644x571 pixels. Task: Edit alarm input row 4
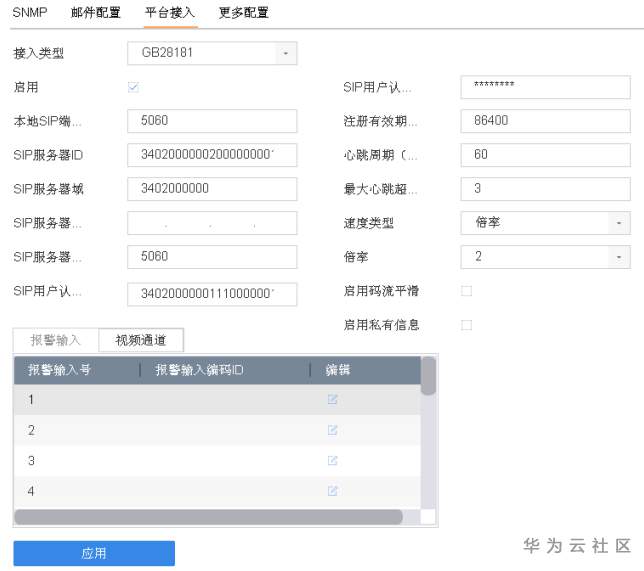332,490
